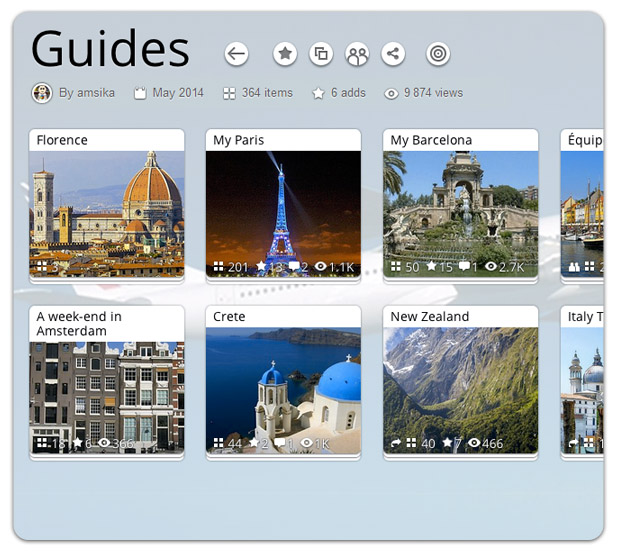620x558 pixels.
Task: Click the star favorite icon in header
Action: coord(285,54)
